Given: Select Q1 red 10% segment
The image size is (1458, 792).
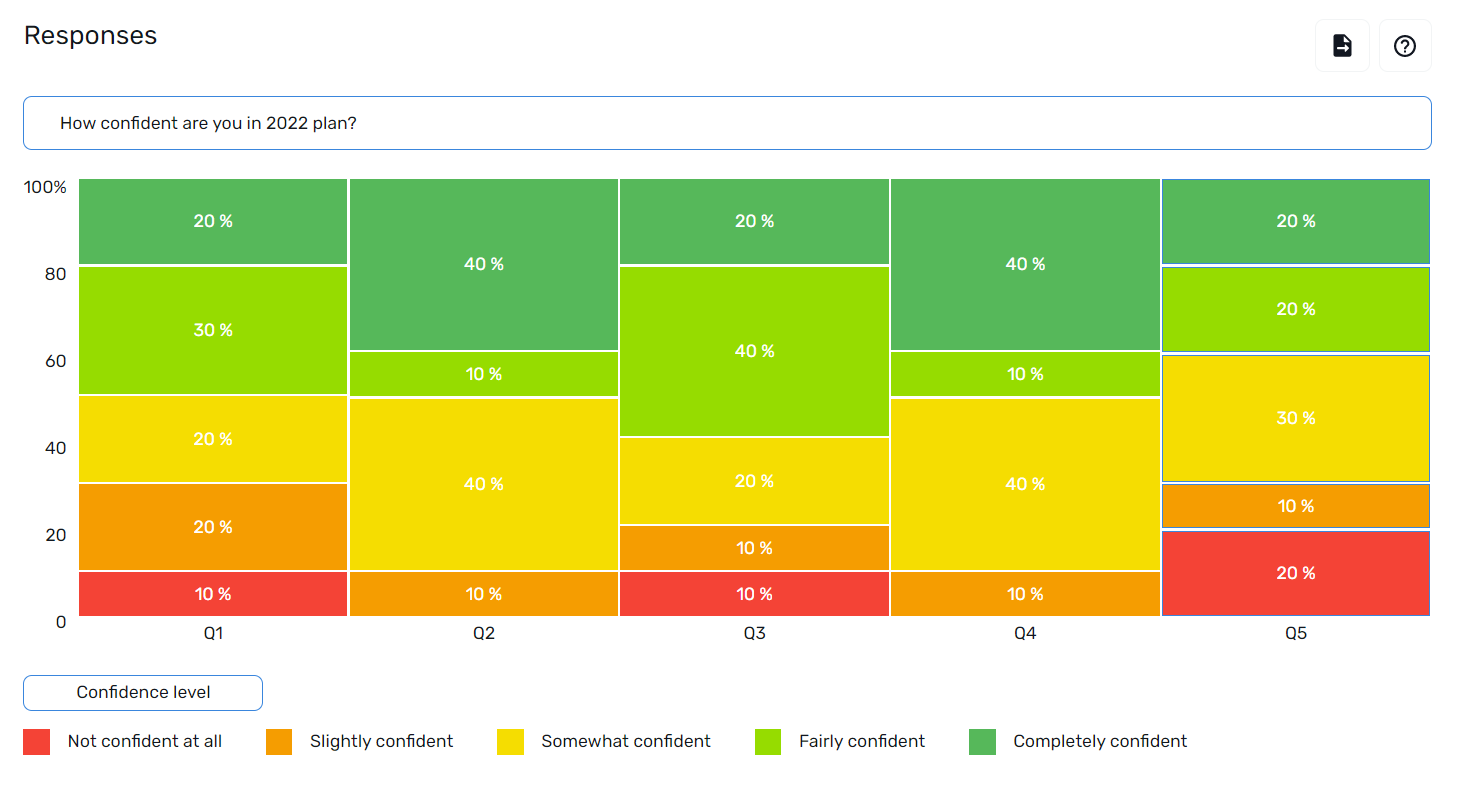Looking at the screenshot, I should pyautogui.click(x=213, y=594).
